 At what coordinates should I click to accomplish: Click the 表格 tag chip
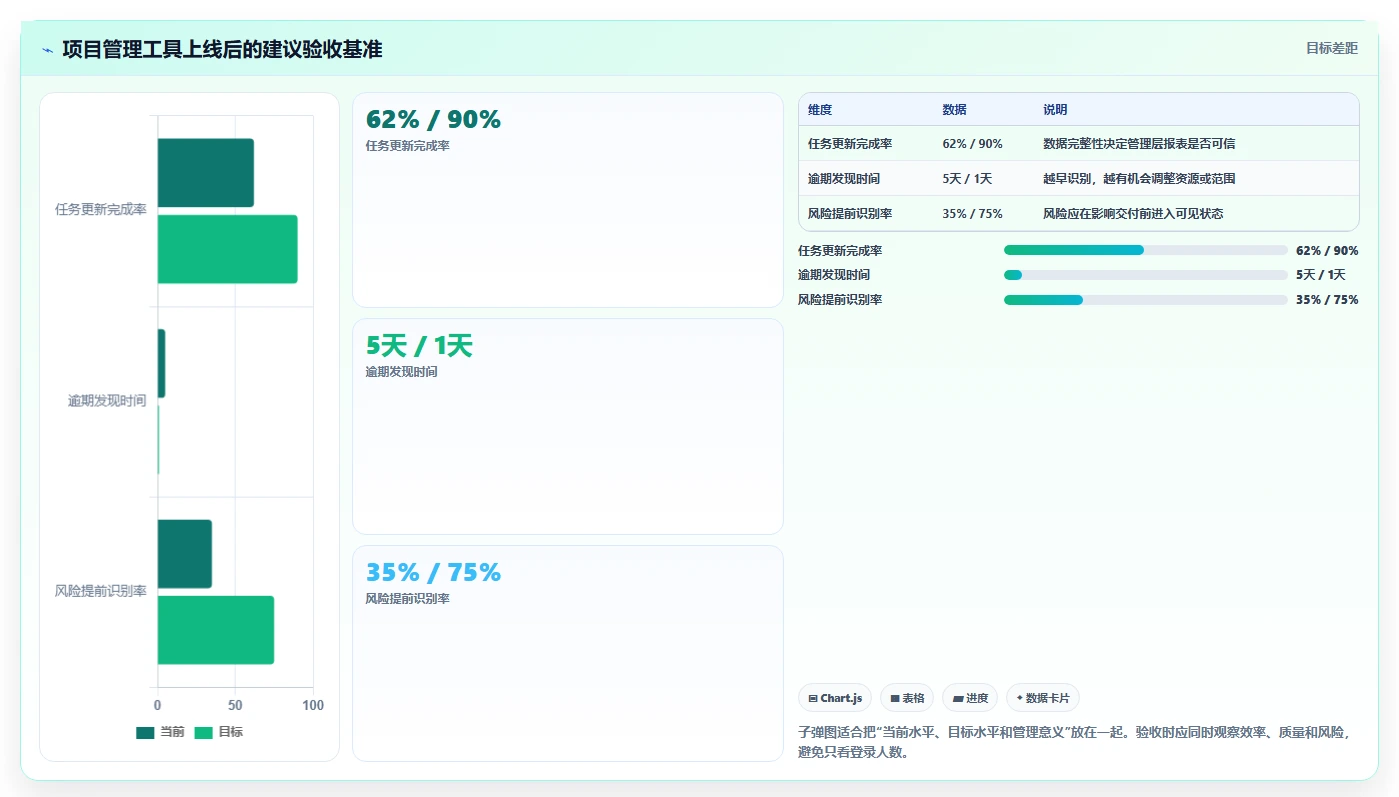pos(907,698)
